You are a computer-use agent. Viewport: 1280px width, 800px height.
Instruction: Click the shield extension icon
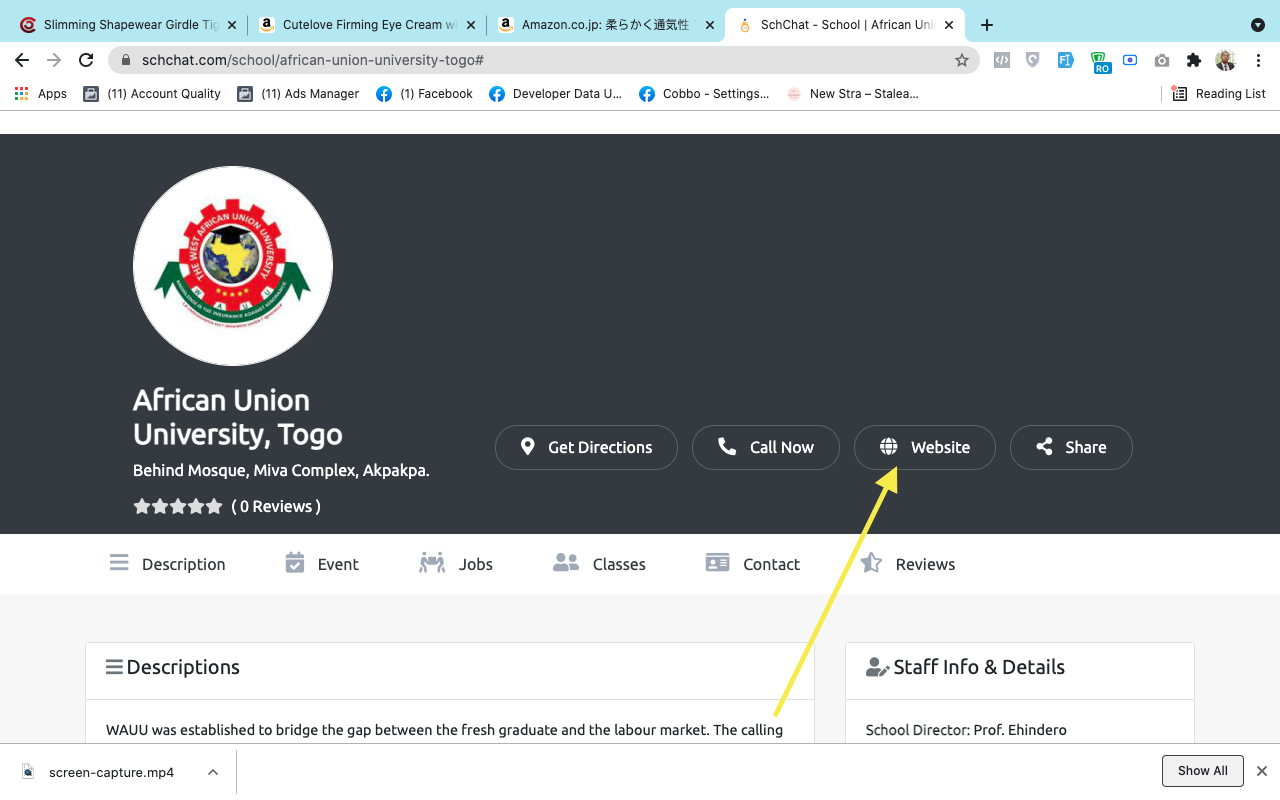[1033, 60]
